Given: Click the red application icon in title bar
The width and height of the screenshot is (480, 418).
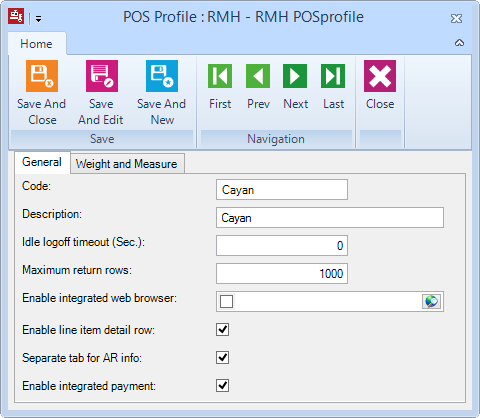Looking at the screenshot, I should tap(16, 16).
